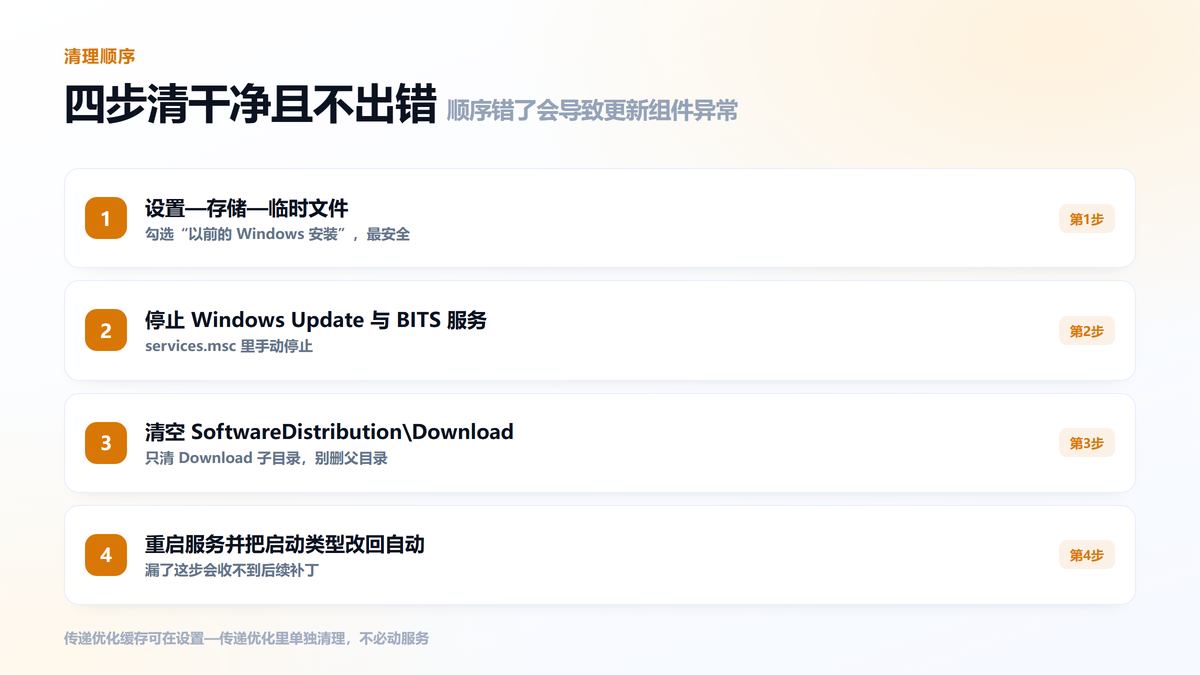Select the 第3步 pill label

tap(1087, 443)
